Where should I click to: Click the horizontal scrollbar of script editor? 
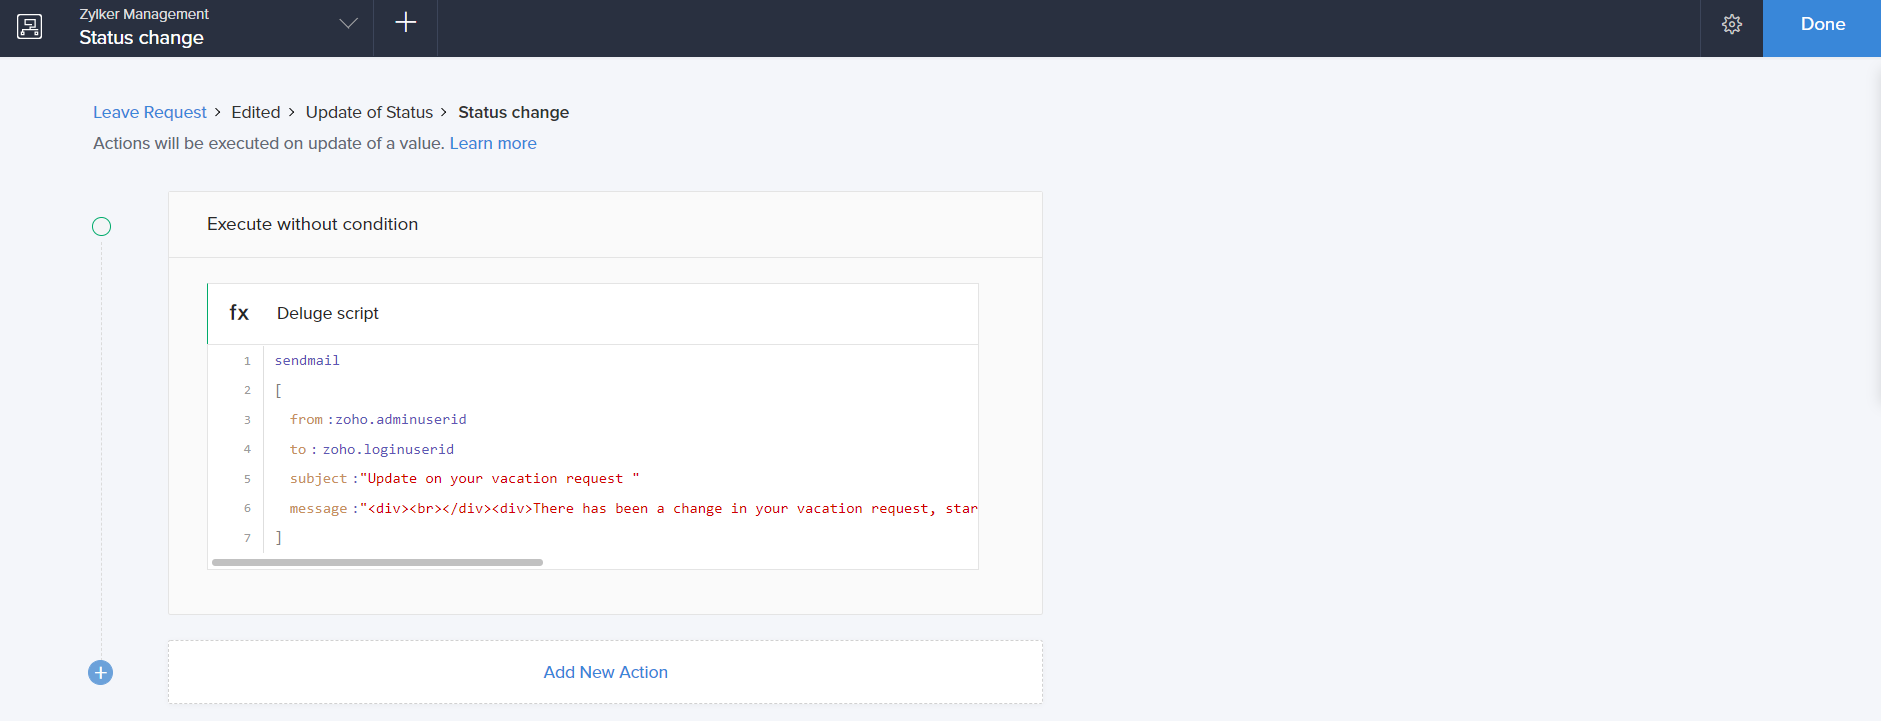click(x=377, y=563)
